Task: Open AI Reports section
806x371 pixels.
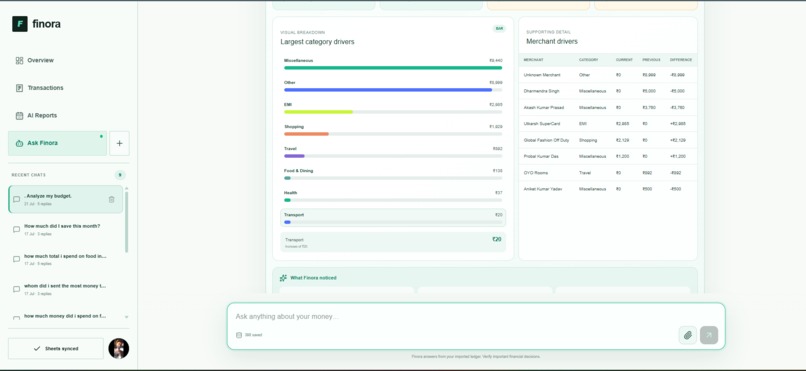Action: (68, 116)
